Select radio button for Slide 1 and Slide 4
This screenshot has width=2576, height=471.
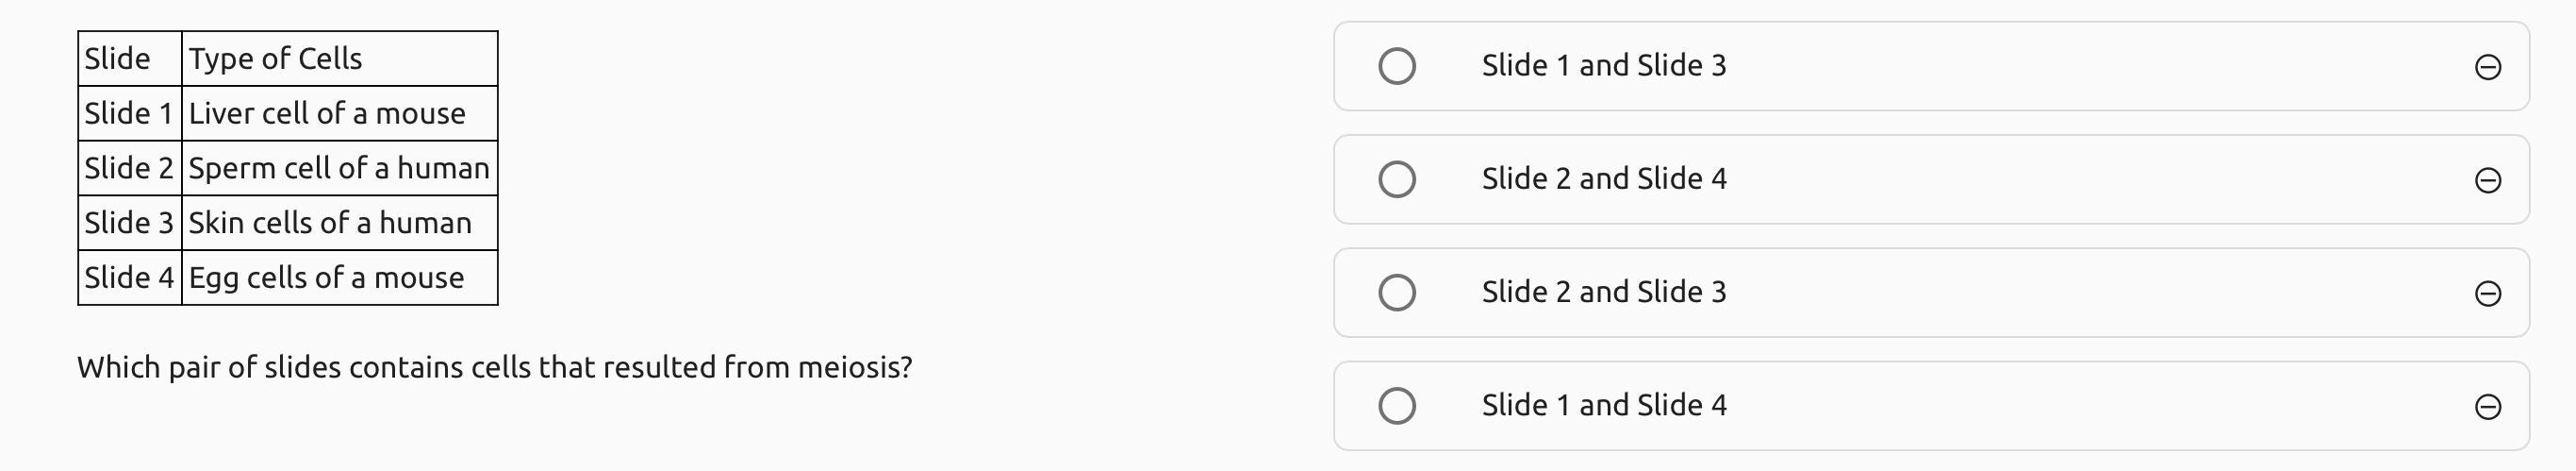point(1396,405)
